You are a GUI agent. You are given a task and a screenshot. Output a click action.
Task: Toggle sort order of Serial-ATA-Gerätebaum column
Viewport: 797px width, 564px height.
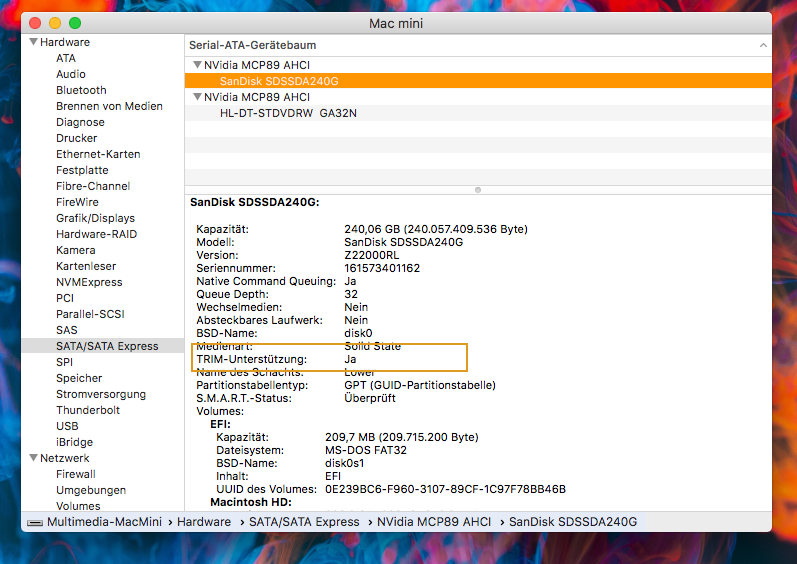point(763,45)
